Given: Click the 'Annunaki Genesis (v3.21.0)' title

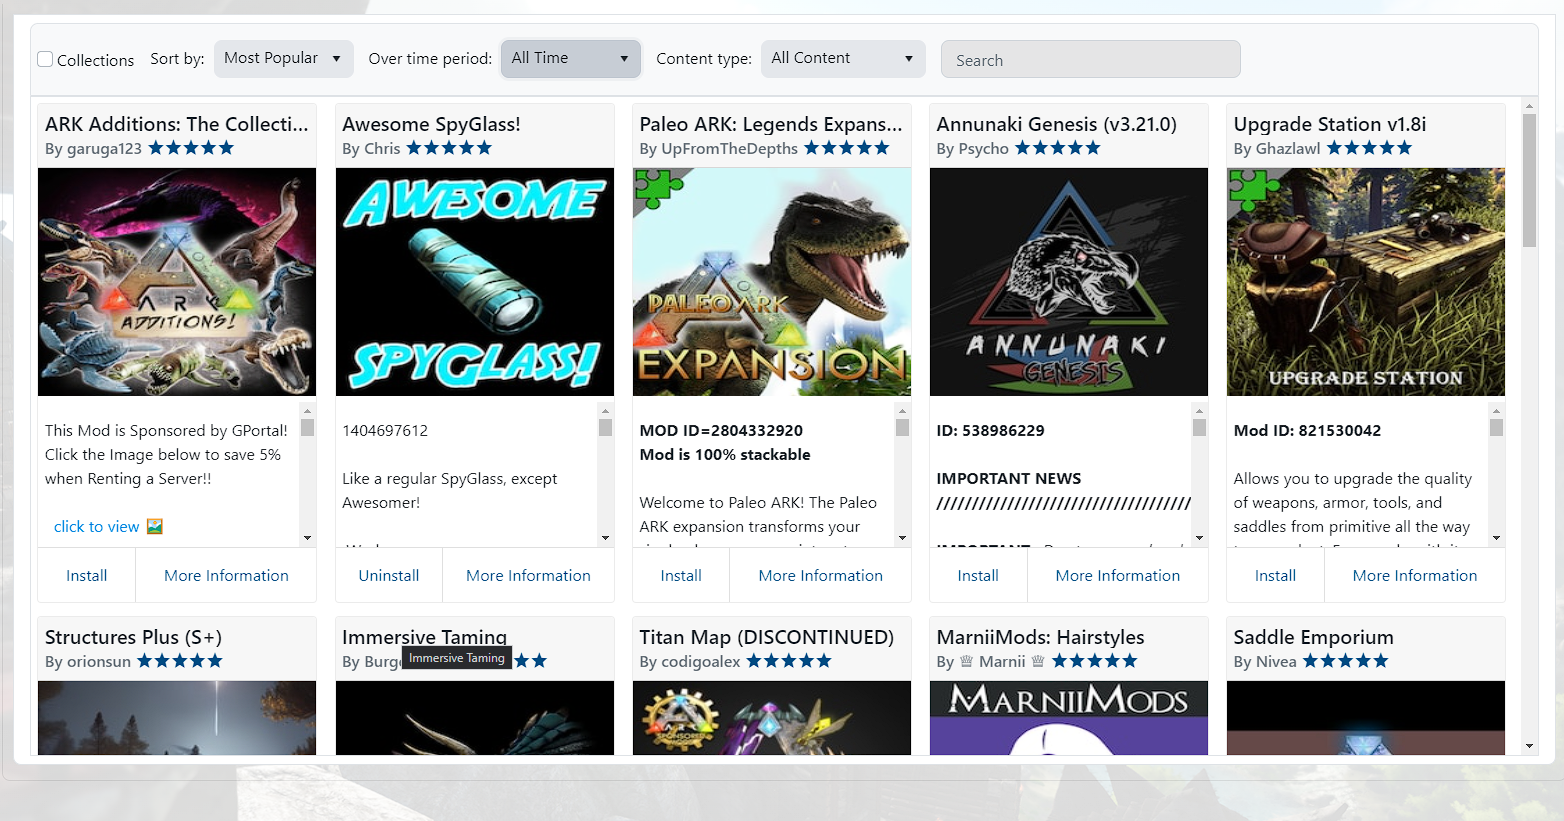Looking at the screenshot, I should [x=1056, y=124].
